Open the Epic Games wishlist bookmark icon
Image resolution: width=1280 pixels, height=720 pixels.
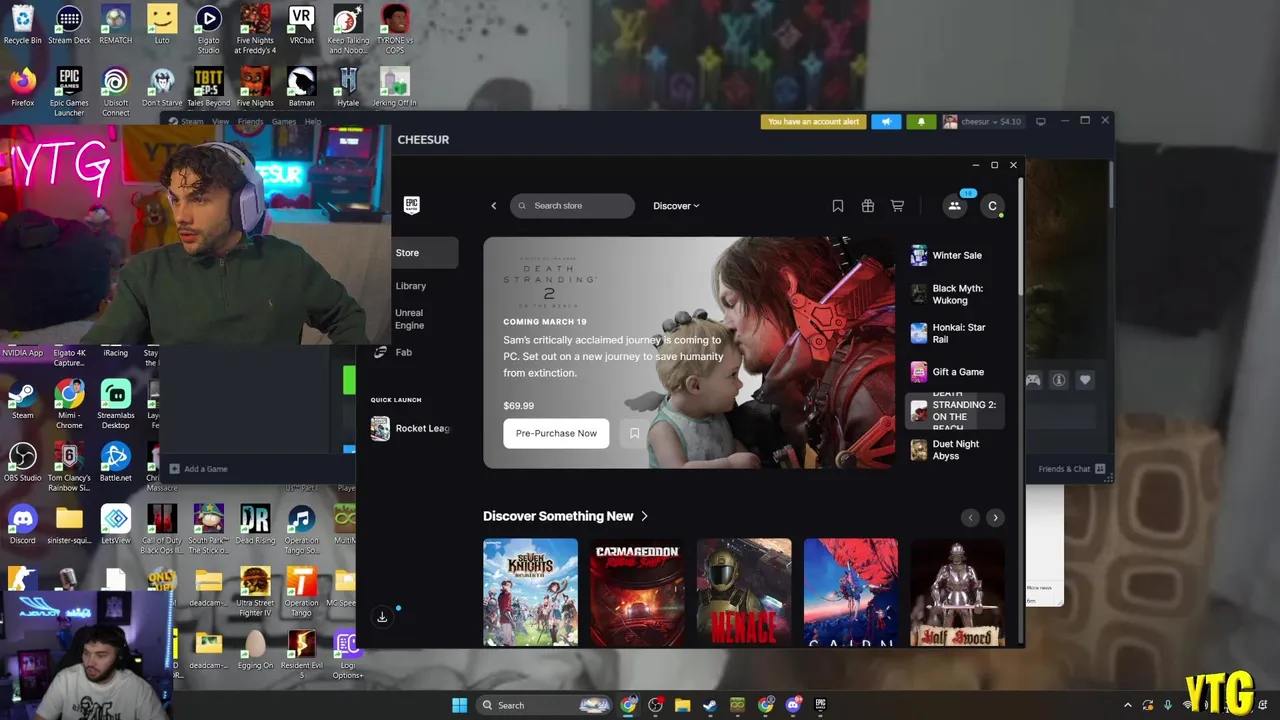[838, 206]
